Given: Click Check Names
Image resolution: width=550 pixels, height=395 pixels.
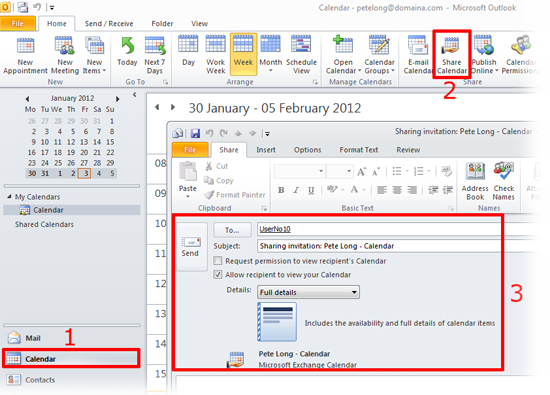Looking at the screenshot, I should 504,181.
